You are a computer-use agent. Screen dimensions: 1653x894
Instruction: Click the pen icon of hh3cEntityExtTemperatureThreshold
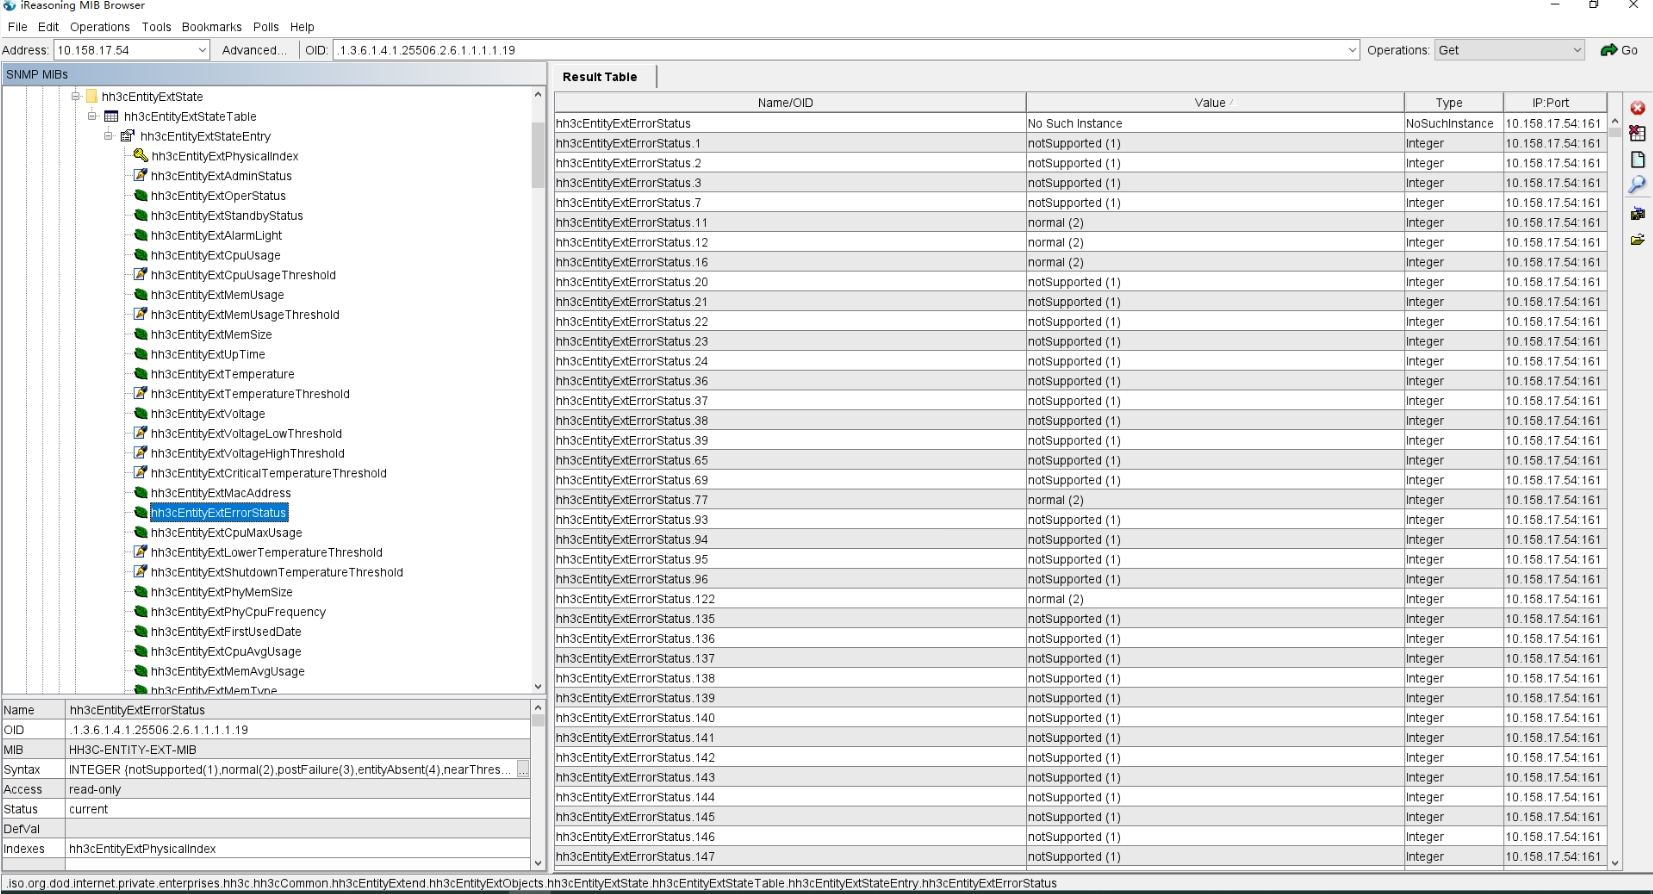coord(141,394)
